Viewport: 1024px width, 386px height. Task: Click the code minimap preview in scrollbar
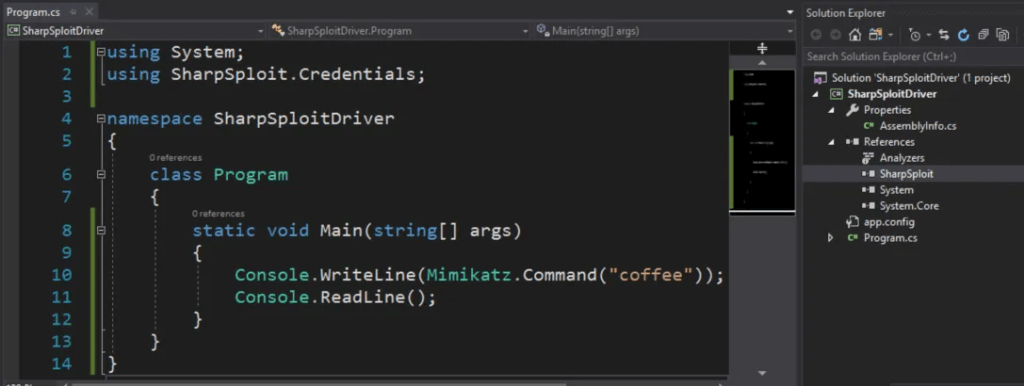tap(761, 140)
